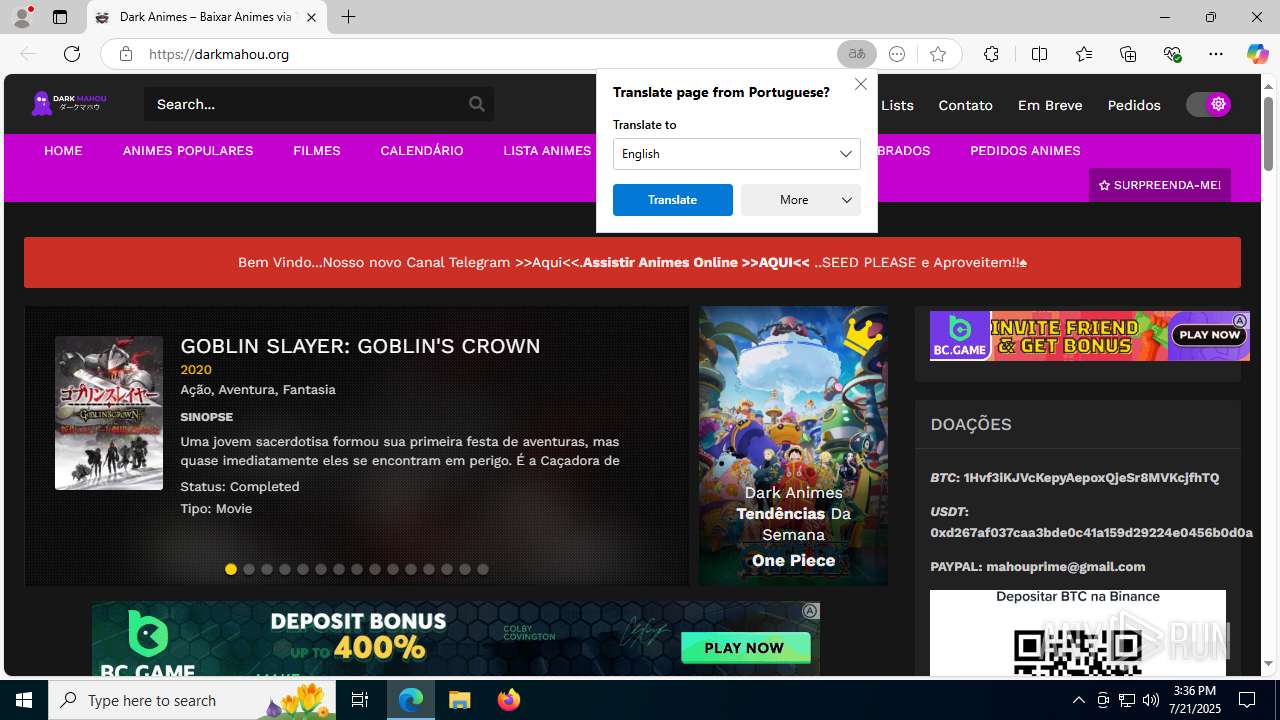Open the Extensions puzzle icon
Image resolution: width=1280 pixels, height=720 pixels.
point(991,54)
